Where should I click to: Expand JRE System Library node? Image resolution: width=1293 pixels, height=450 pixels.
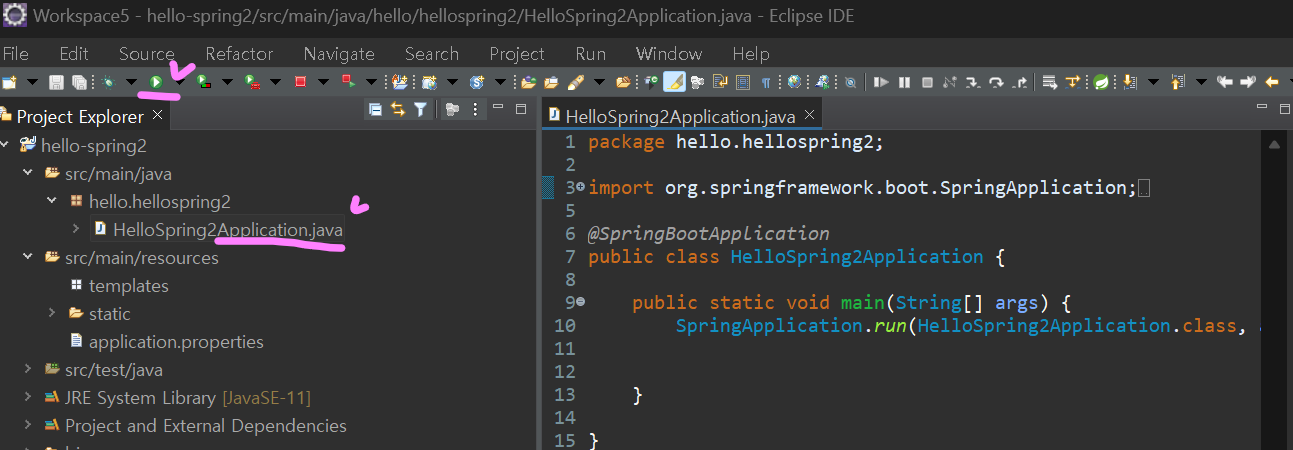[x=28, y=397]
